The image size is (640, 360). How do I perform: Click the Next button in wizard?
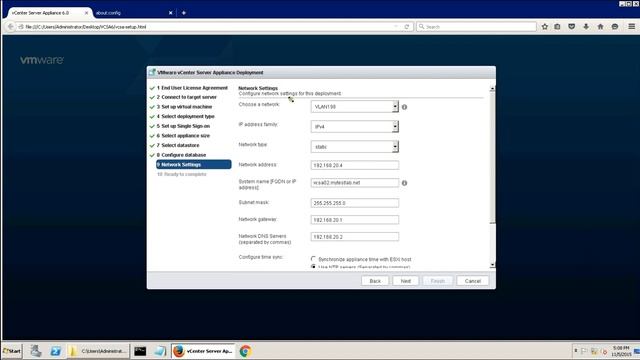(406, 281)
